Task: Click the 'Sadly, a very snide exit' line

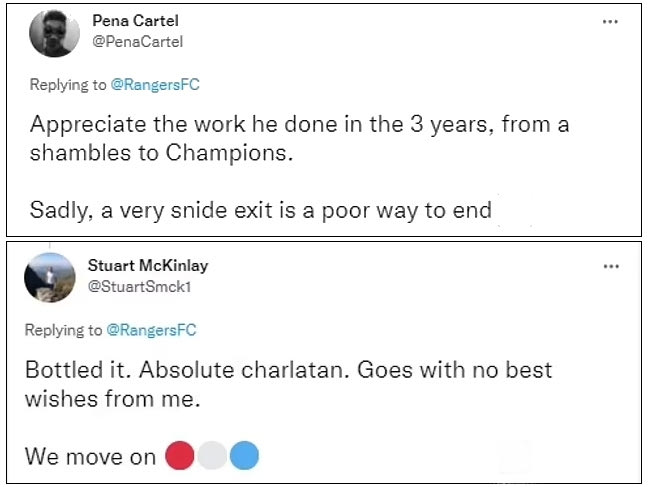Action: 260,210
